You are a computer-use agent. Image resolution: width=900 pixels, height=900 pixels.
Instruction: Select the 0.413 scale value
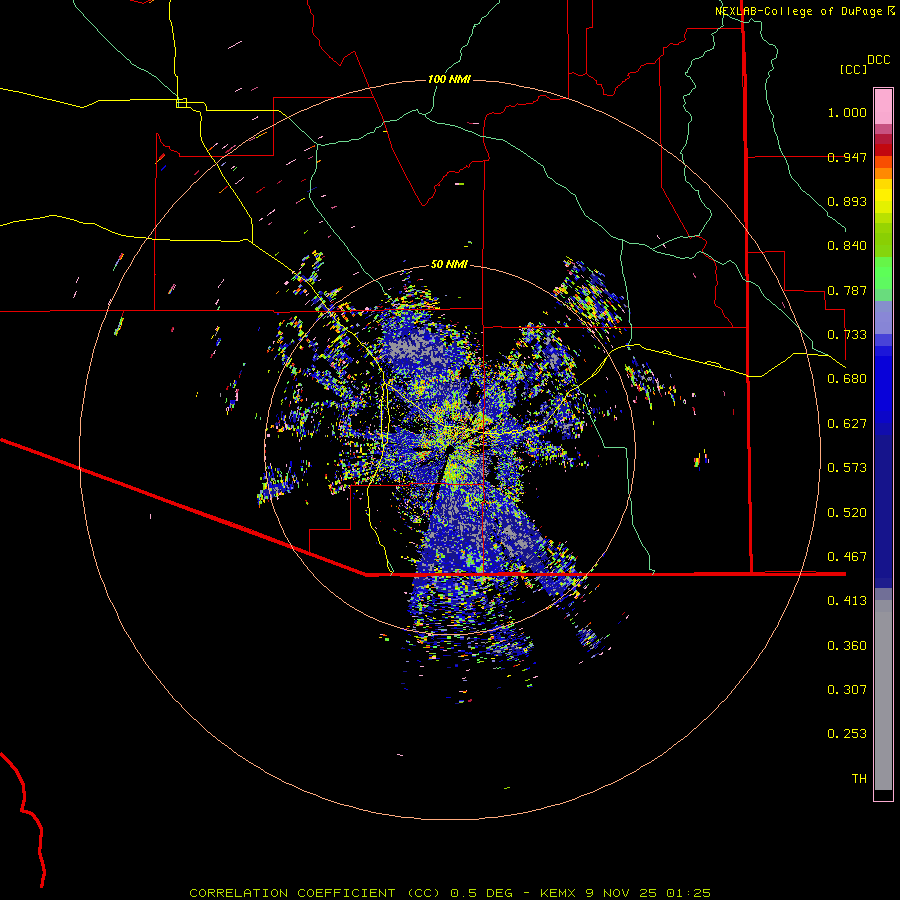click(847, 601)
